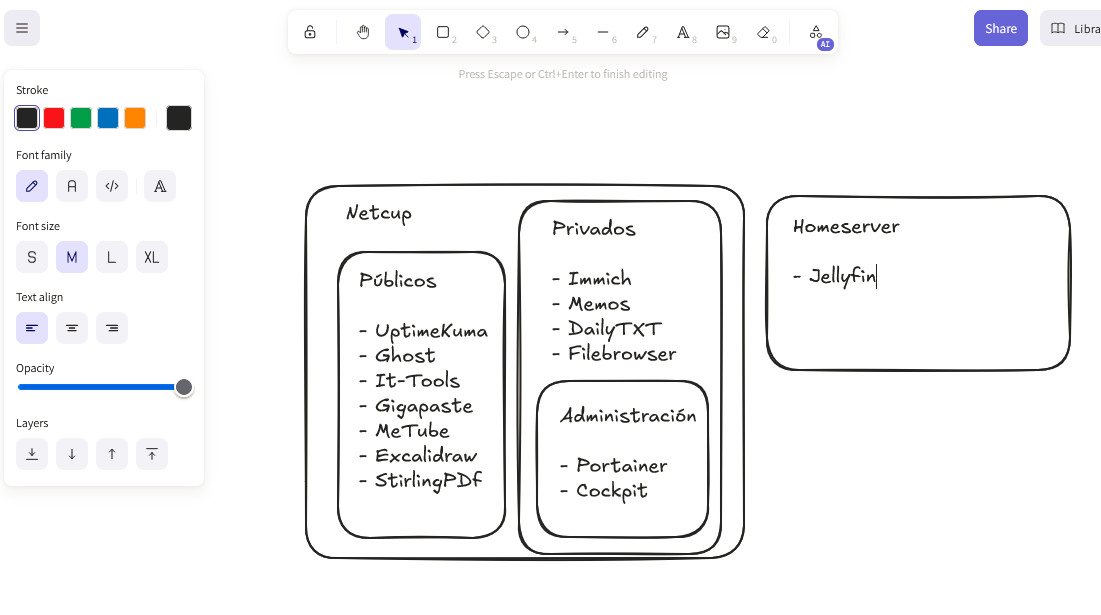1101x615 pixels.
Task: Select the Ellipse tool
Action: point(523,32)
